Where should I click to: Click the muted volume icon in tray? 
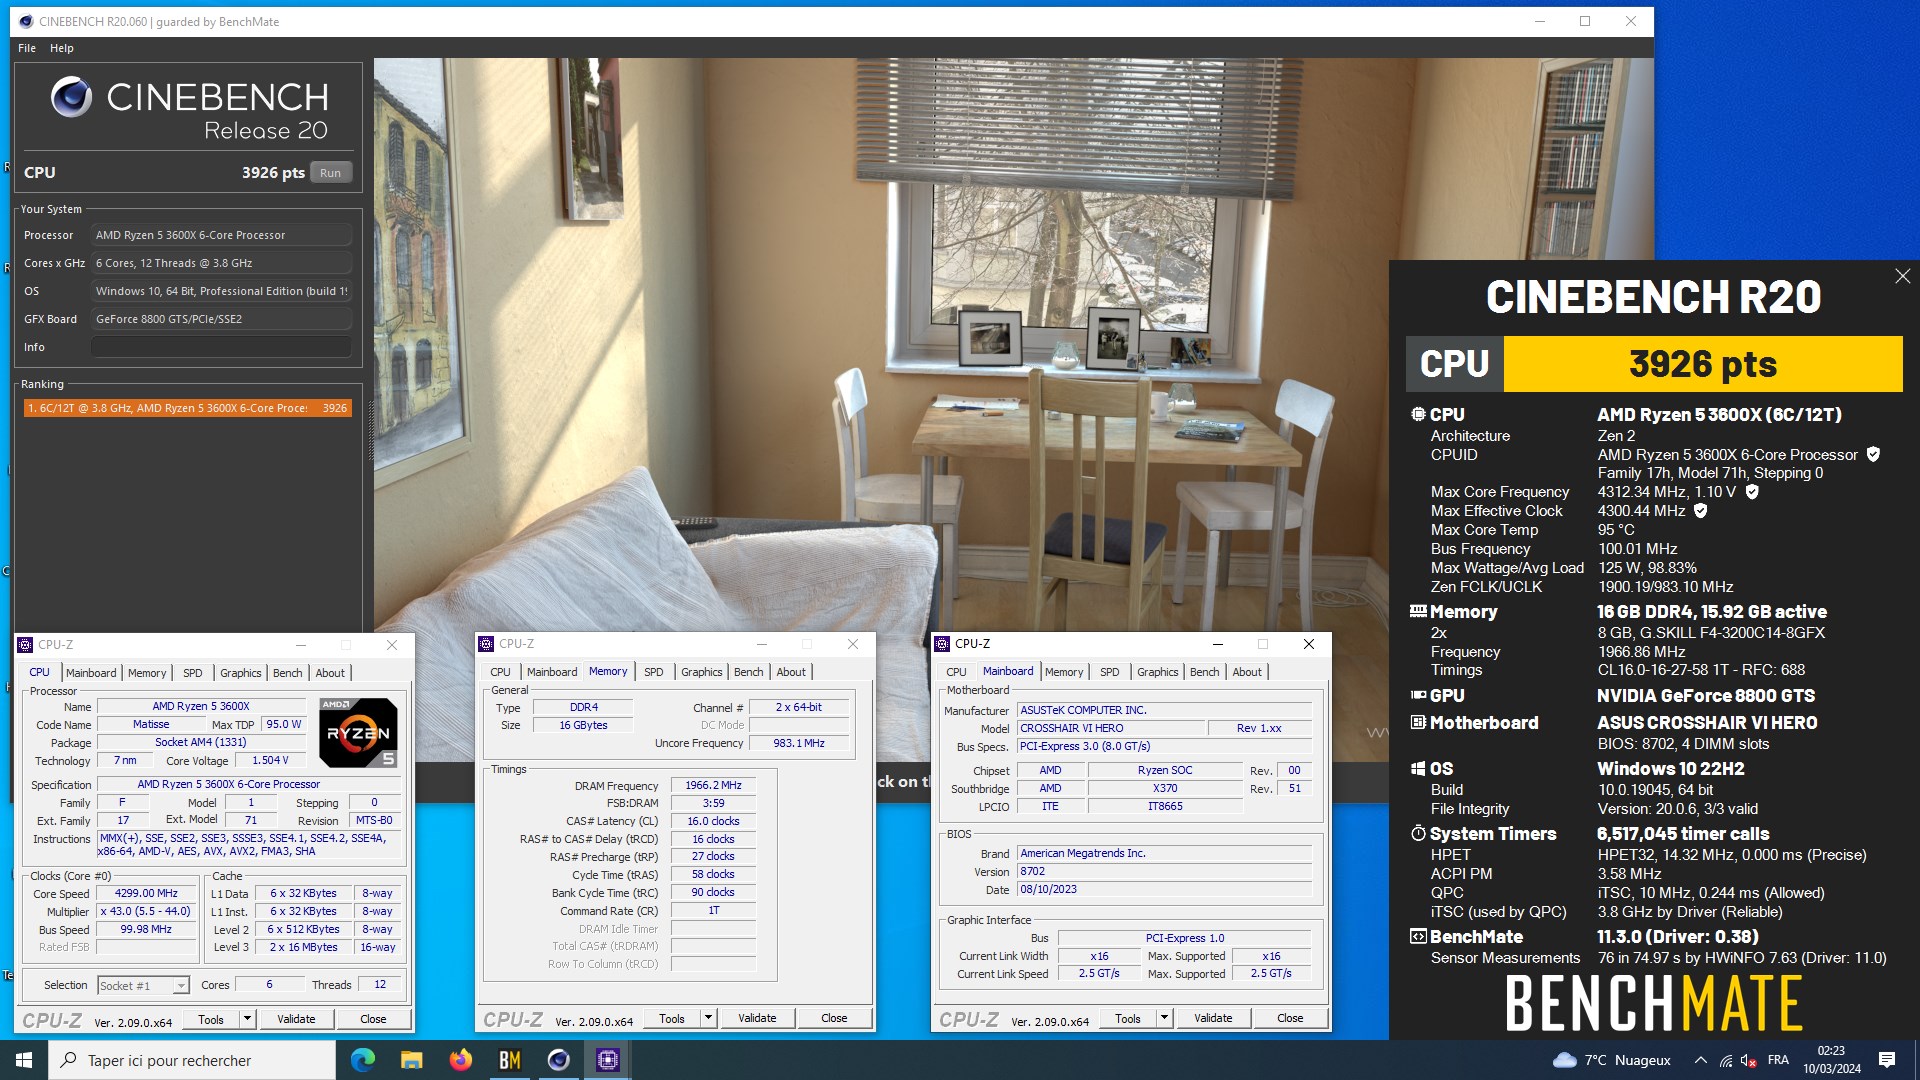click(1748, 1060)
